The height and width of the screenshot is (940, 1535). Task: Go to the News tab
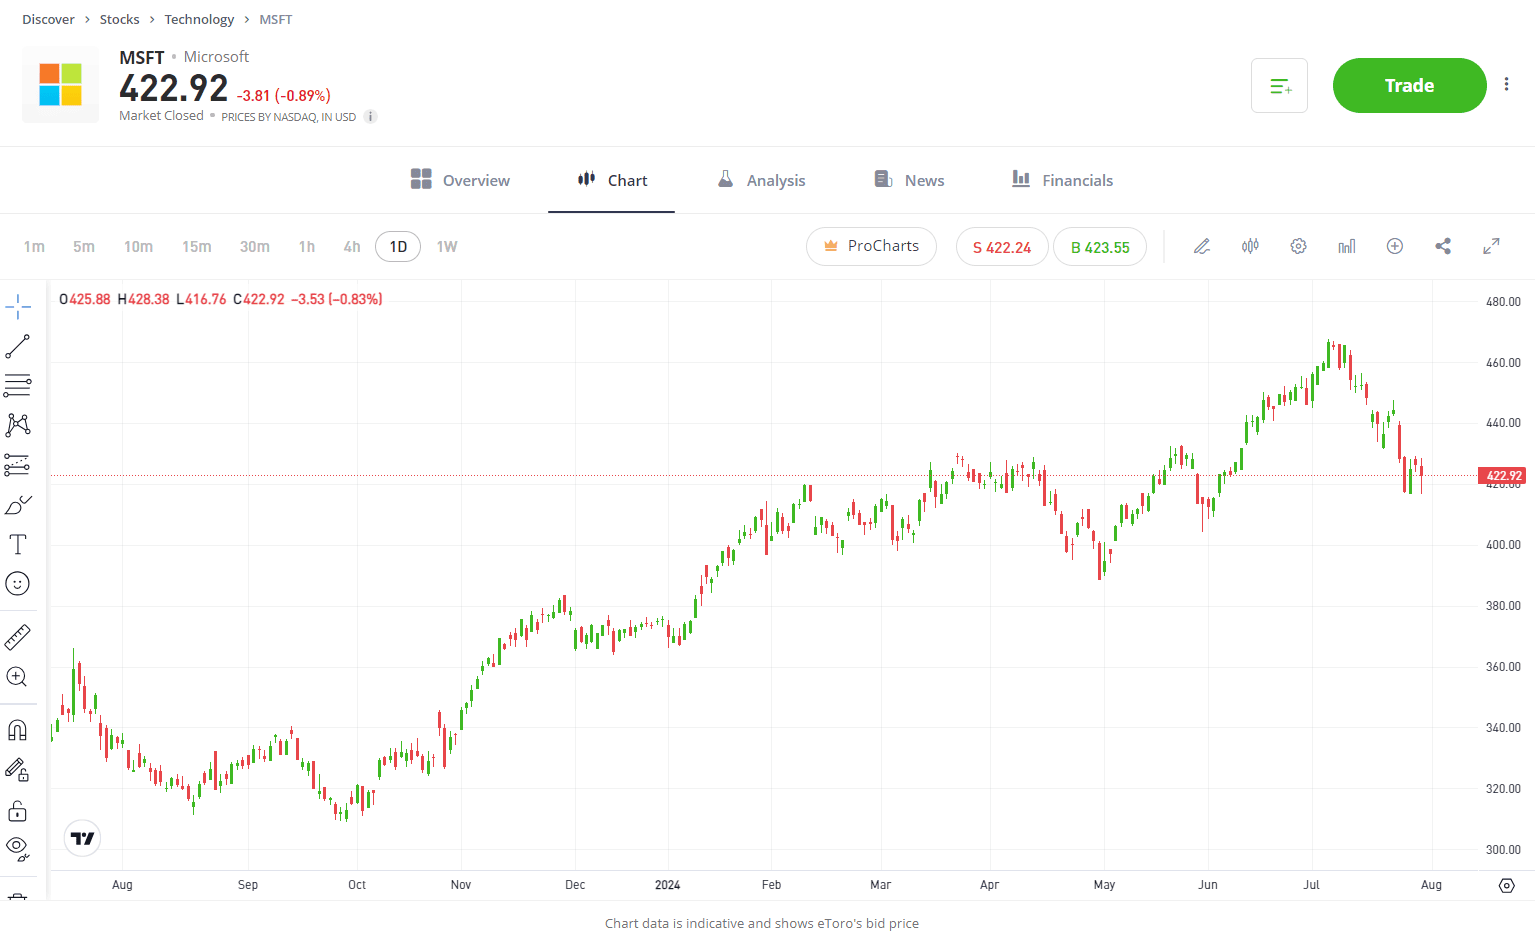tap(909, 180)
